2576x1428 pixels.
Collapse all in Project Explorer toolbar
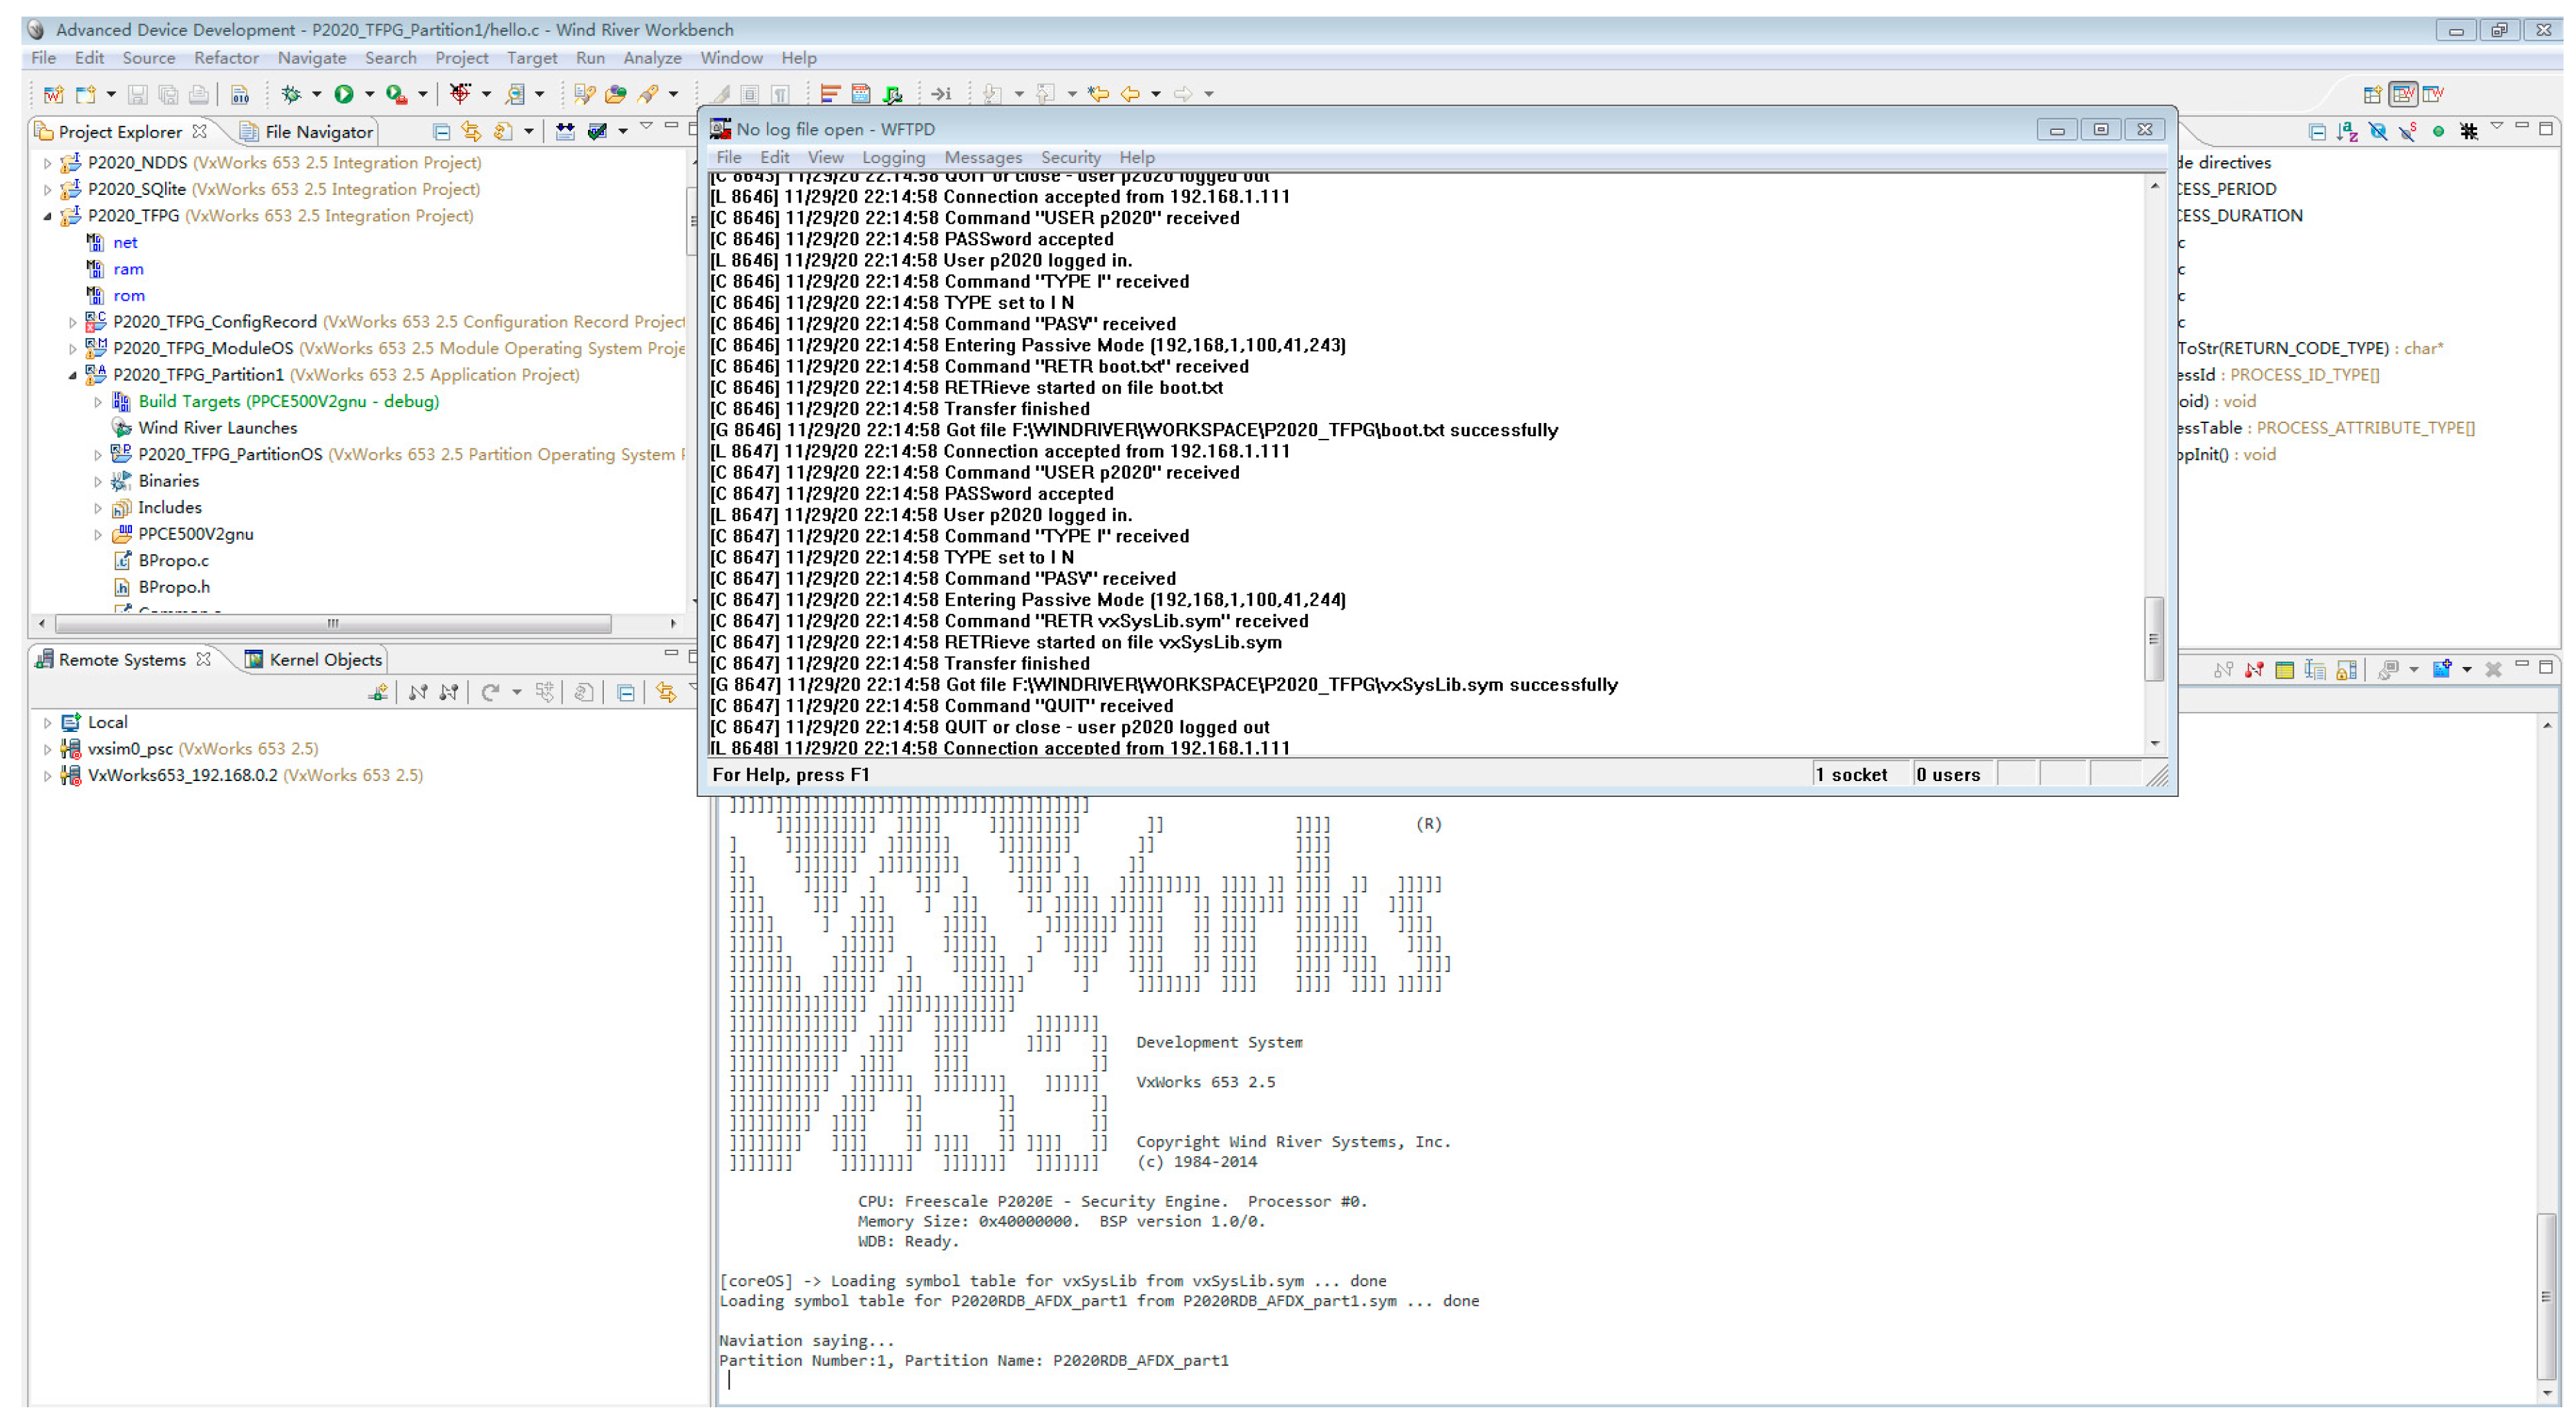tap(441, 132)
